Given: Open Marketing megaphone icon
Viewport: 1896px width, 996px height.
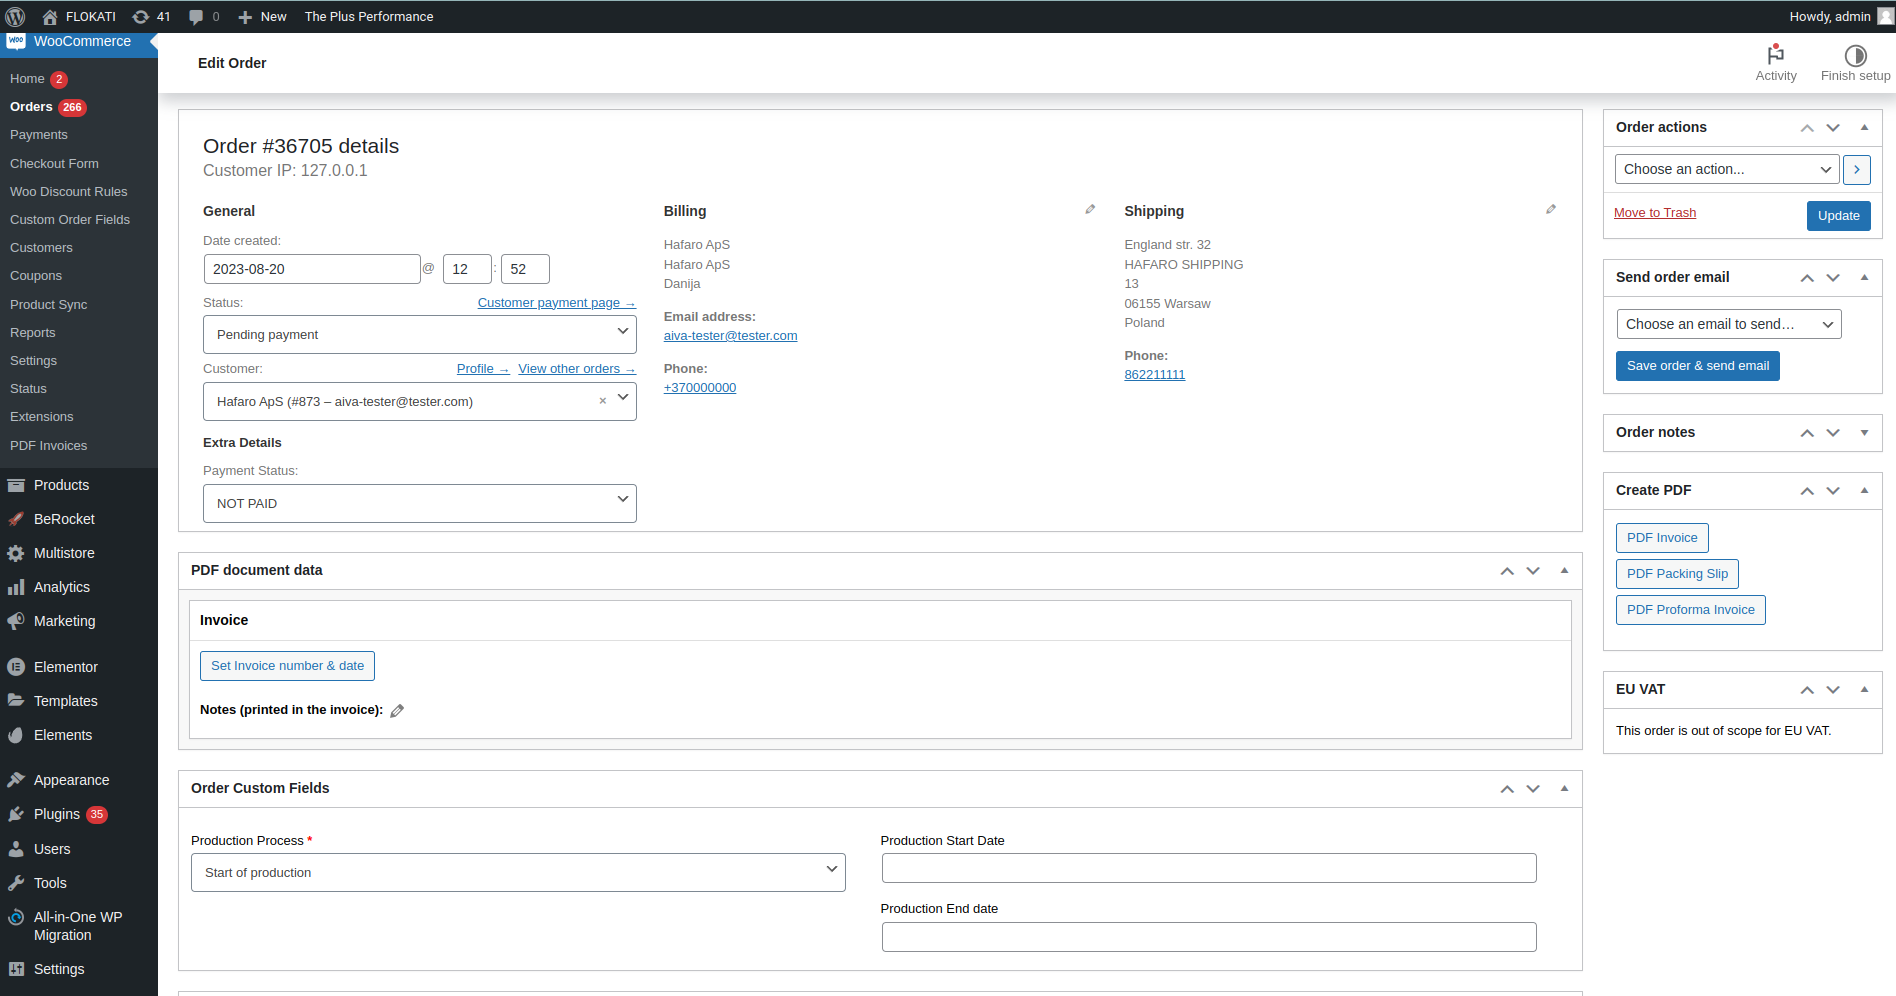Looking at the screenshot, I should (16, 621).
